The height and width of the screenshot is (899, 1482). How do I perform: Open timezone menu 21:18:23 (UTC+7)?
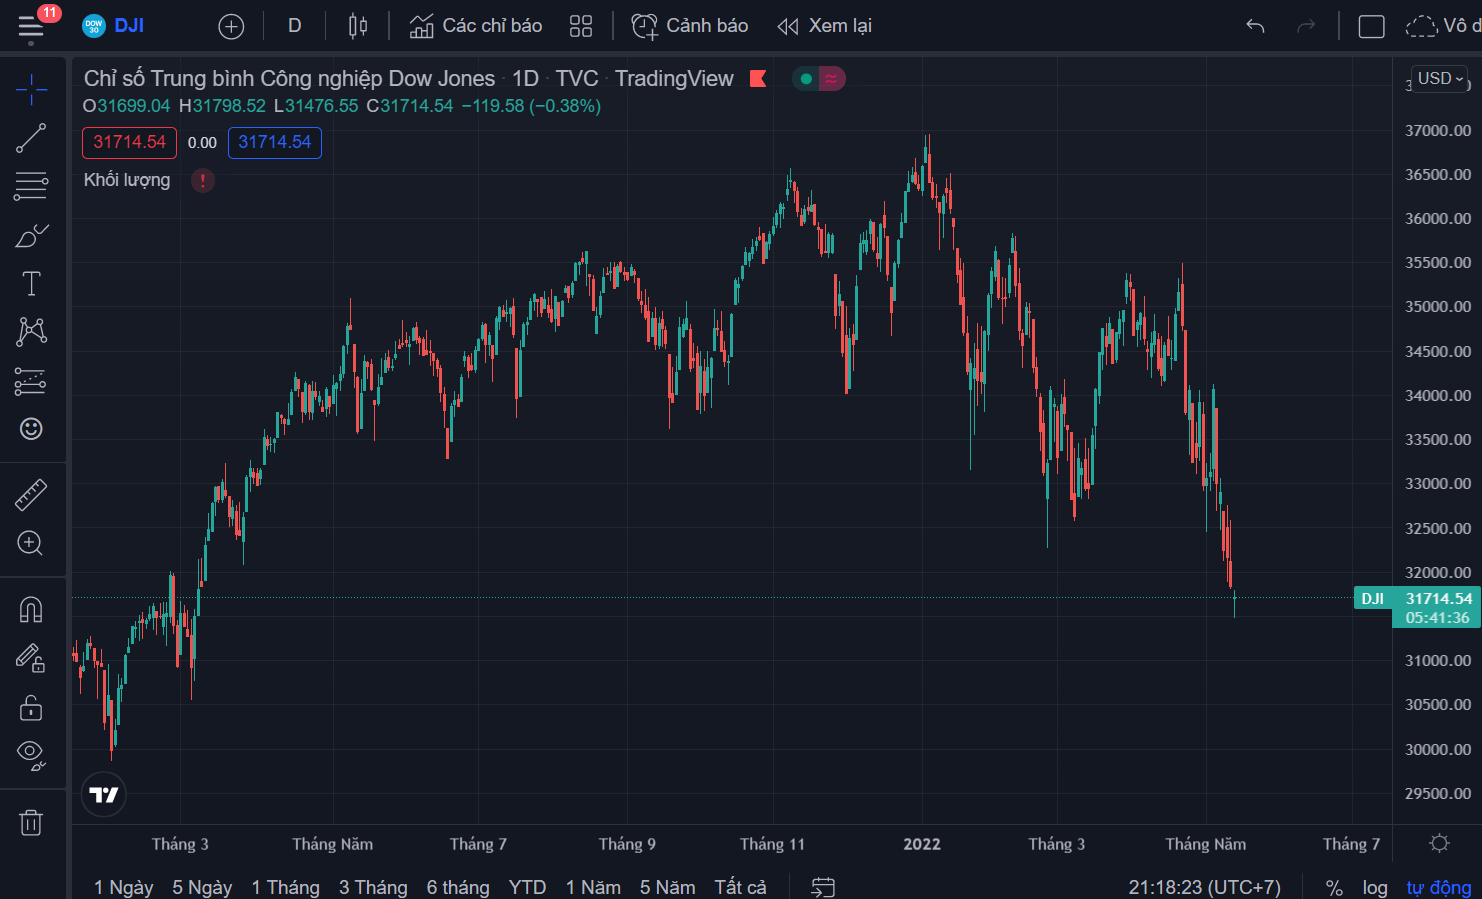1204,887
